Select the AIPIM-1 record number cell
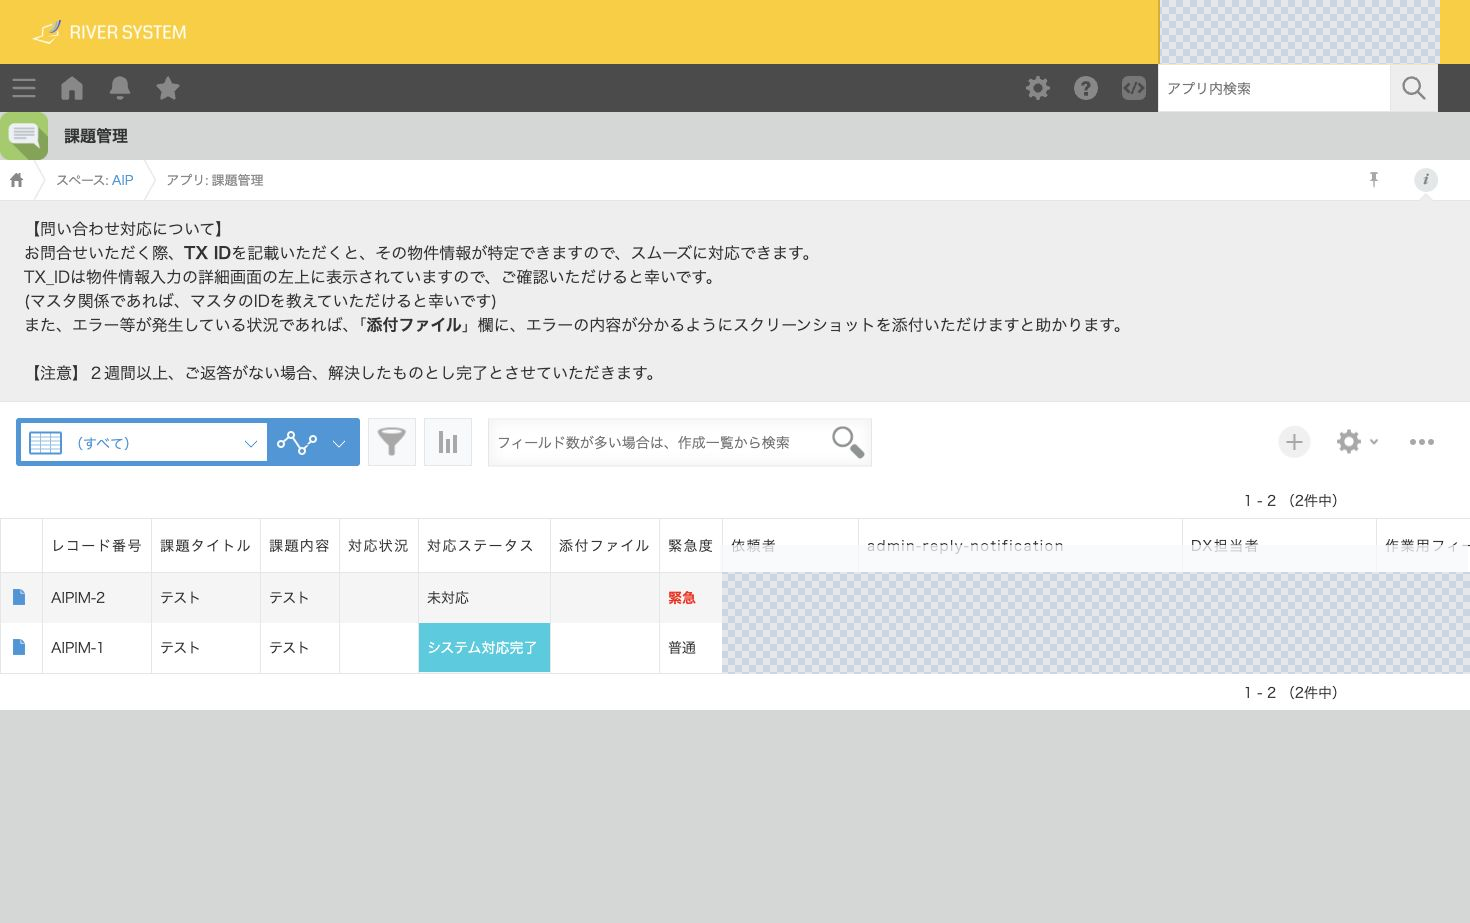This screenshot has width=1470, height=923. pos(97,648)
